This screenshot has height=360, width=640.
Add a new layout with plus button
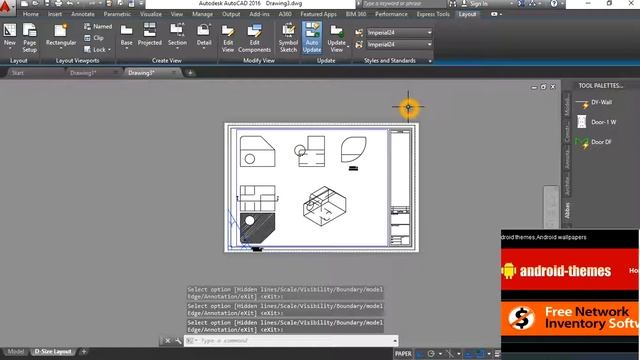[x=84, y=351]
